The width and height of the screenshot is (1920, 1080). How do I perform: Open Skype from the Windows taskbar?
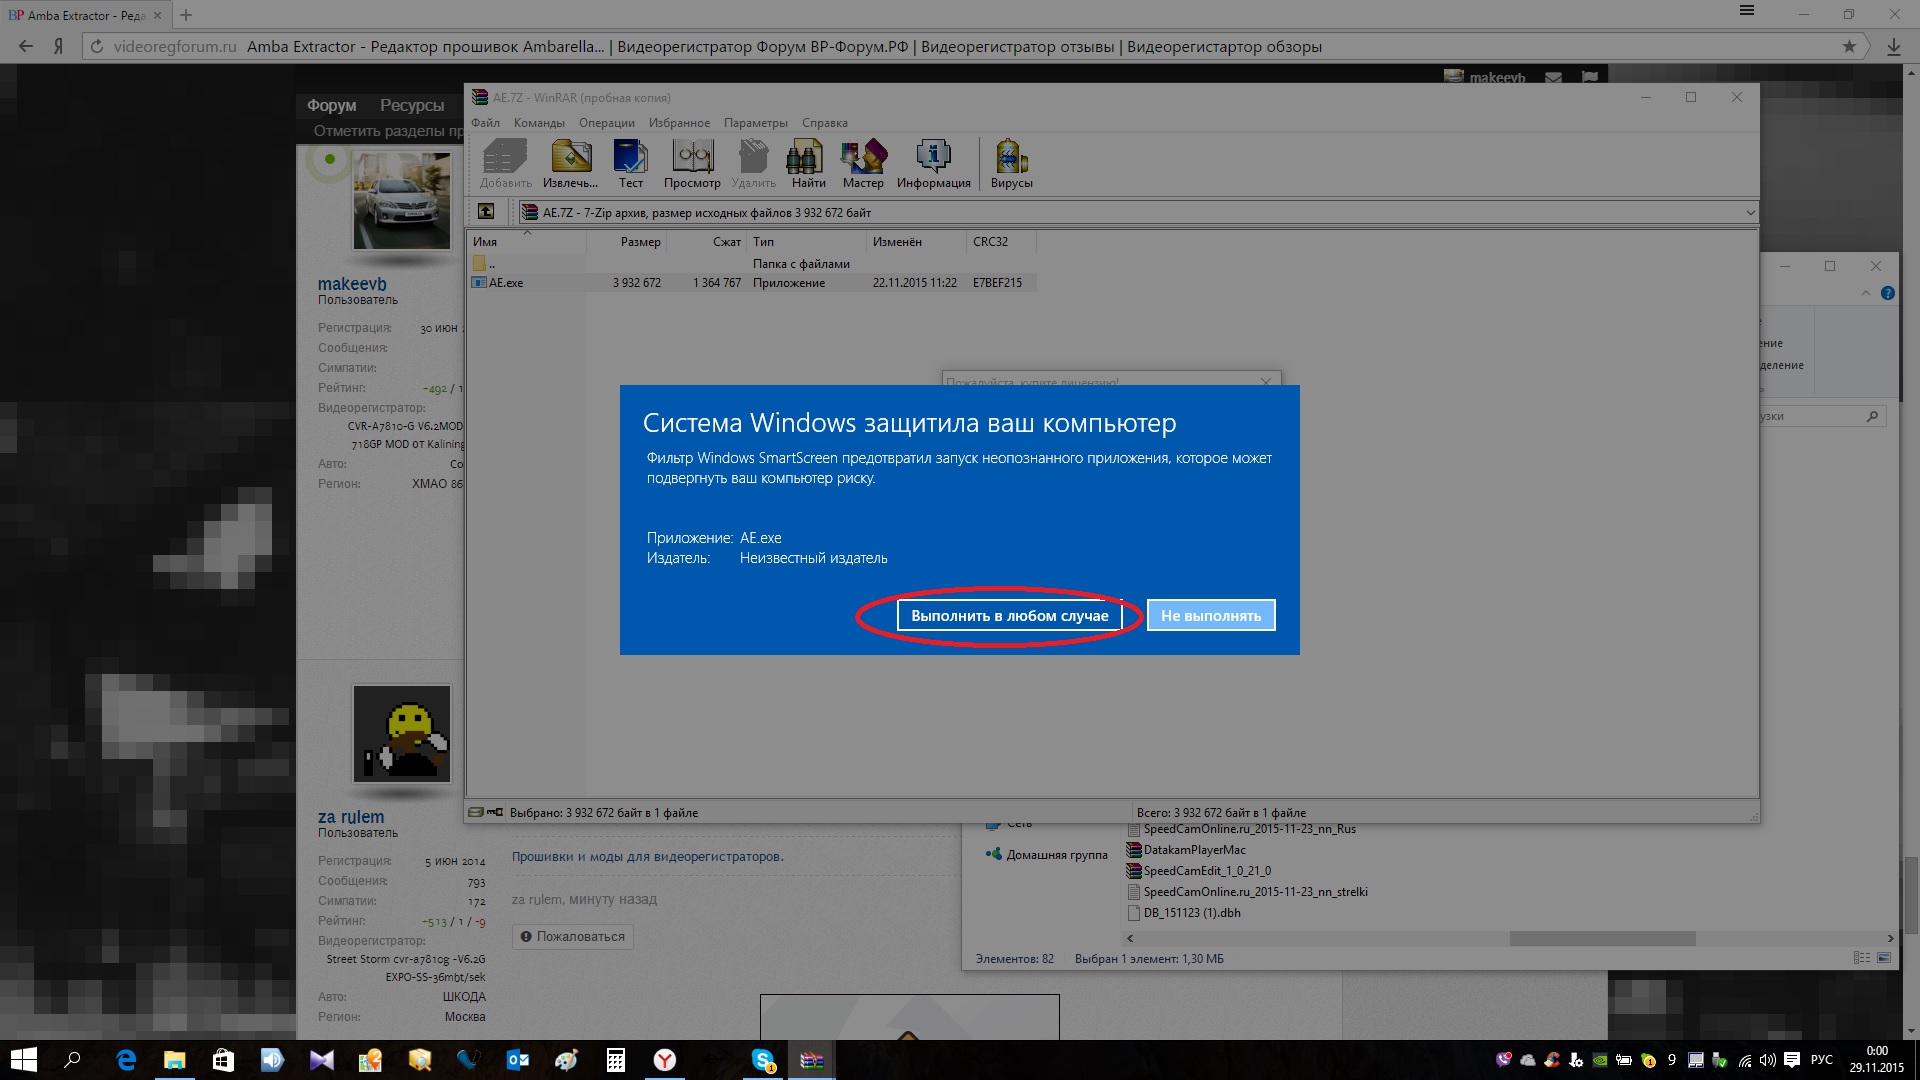(763, 1060)
